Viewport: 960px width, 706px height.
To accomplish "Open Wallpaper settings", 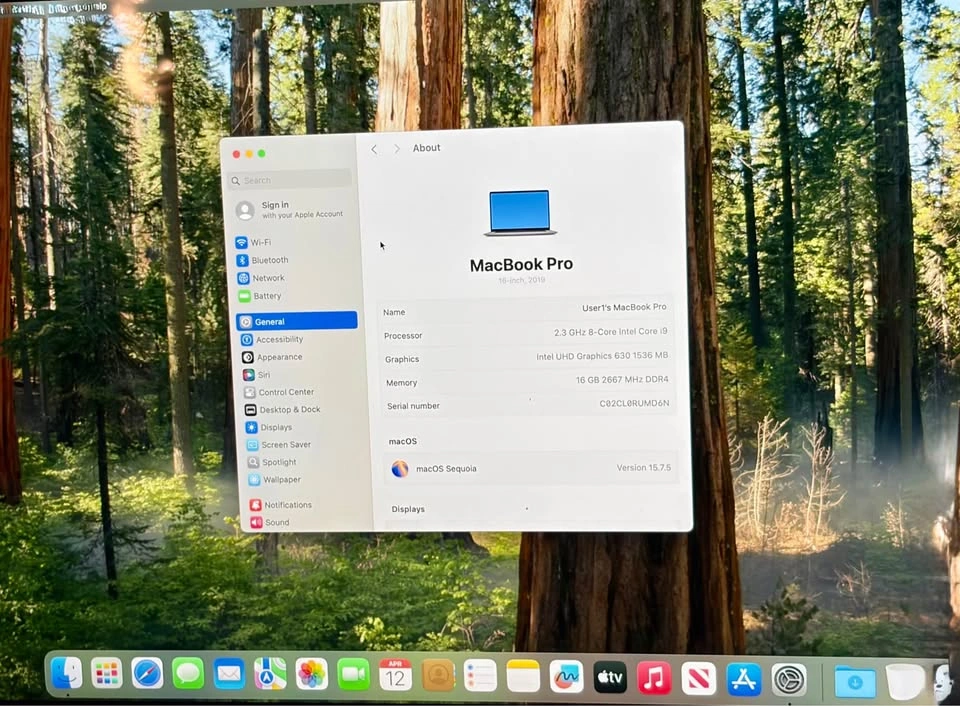I will pyautogui.click(x=274, y=479).
